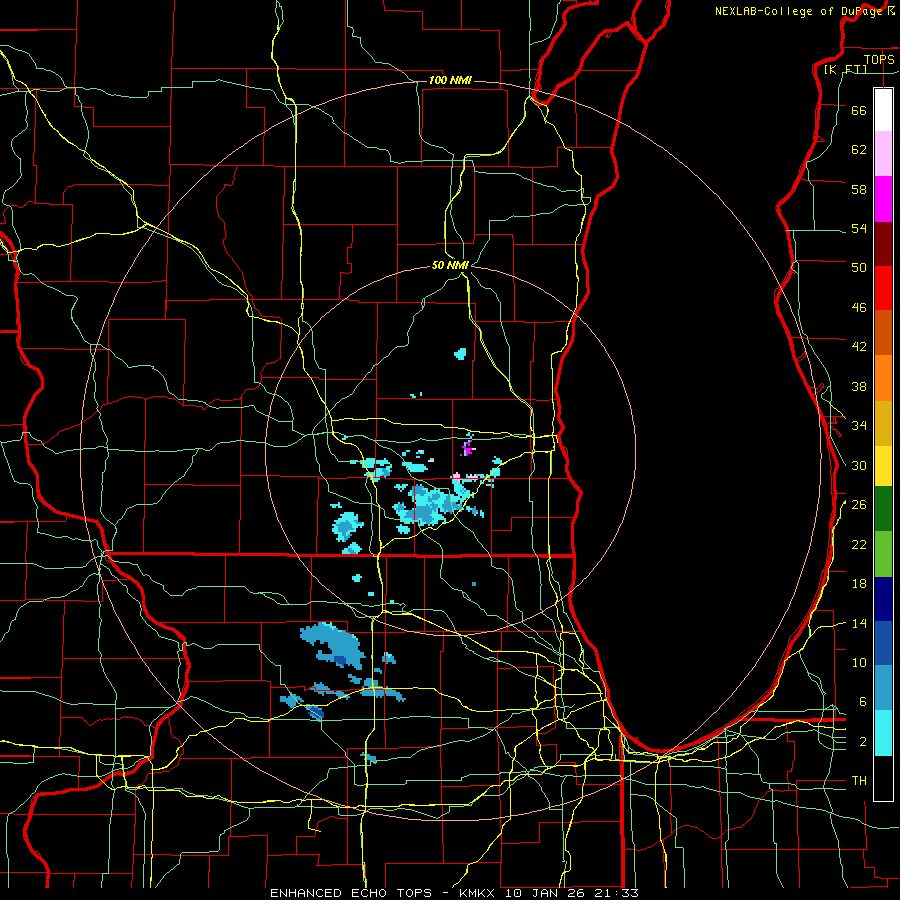The height and width of the screenshot is (900, 900).
Task: Select the white swatch in the legend
Action: point(883,110)
